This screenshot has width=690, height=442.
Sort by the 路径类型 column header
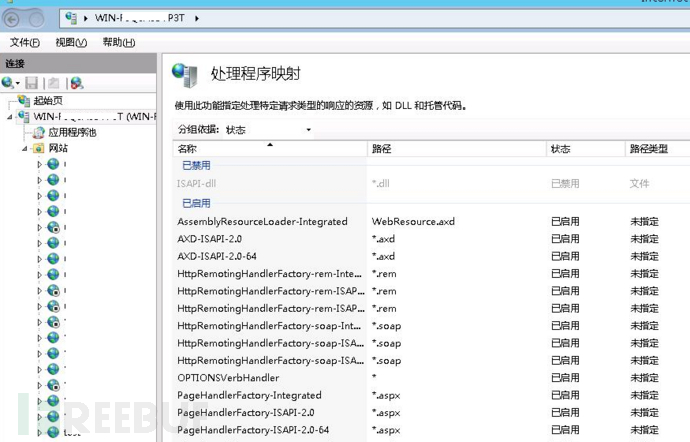(x=657, y=149)
